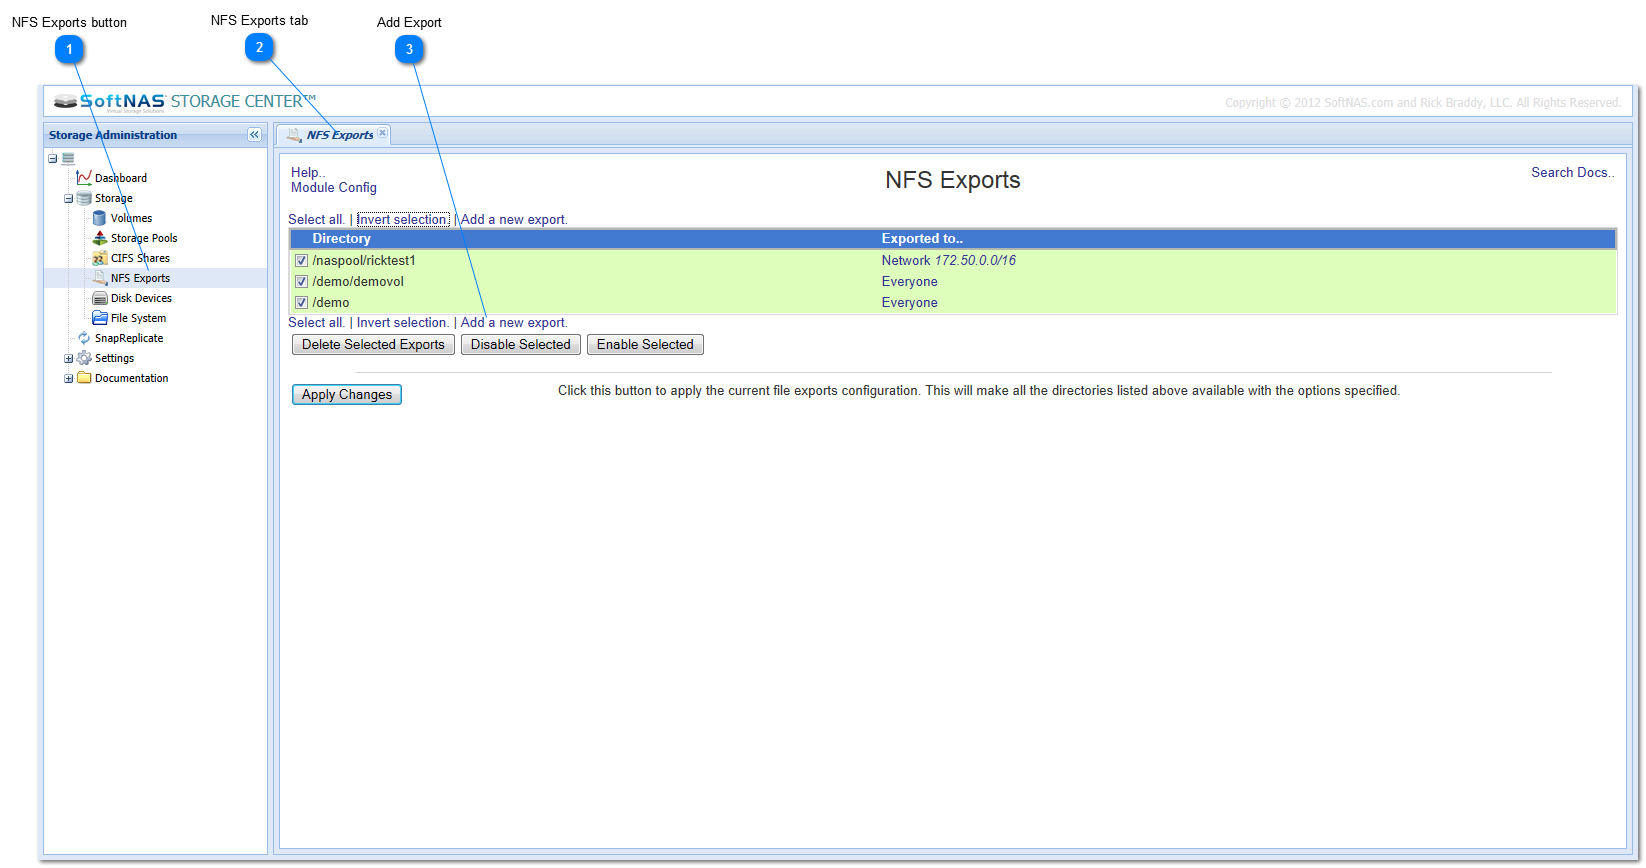Click the Help.. link

308,172
